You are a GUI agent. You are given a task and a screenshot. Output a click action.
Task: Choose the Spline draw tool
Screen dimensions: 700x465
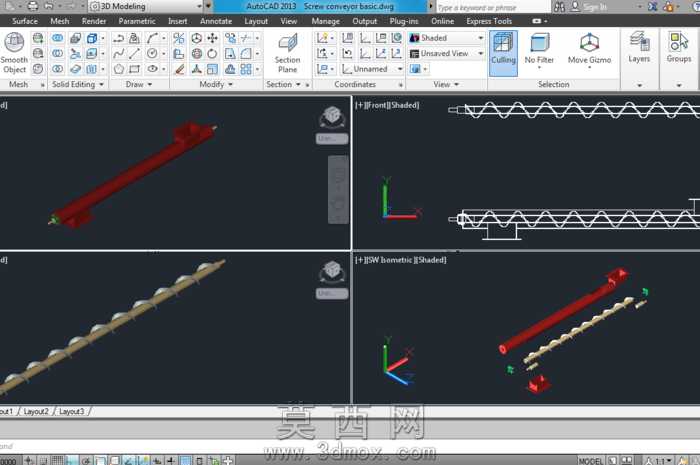click(x=118, y=54)
